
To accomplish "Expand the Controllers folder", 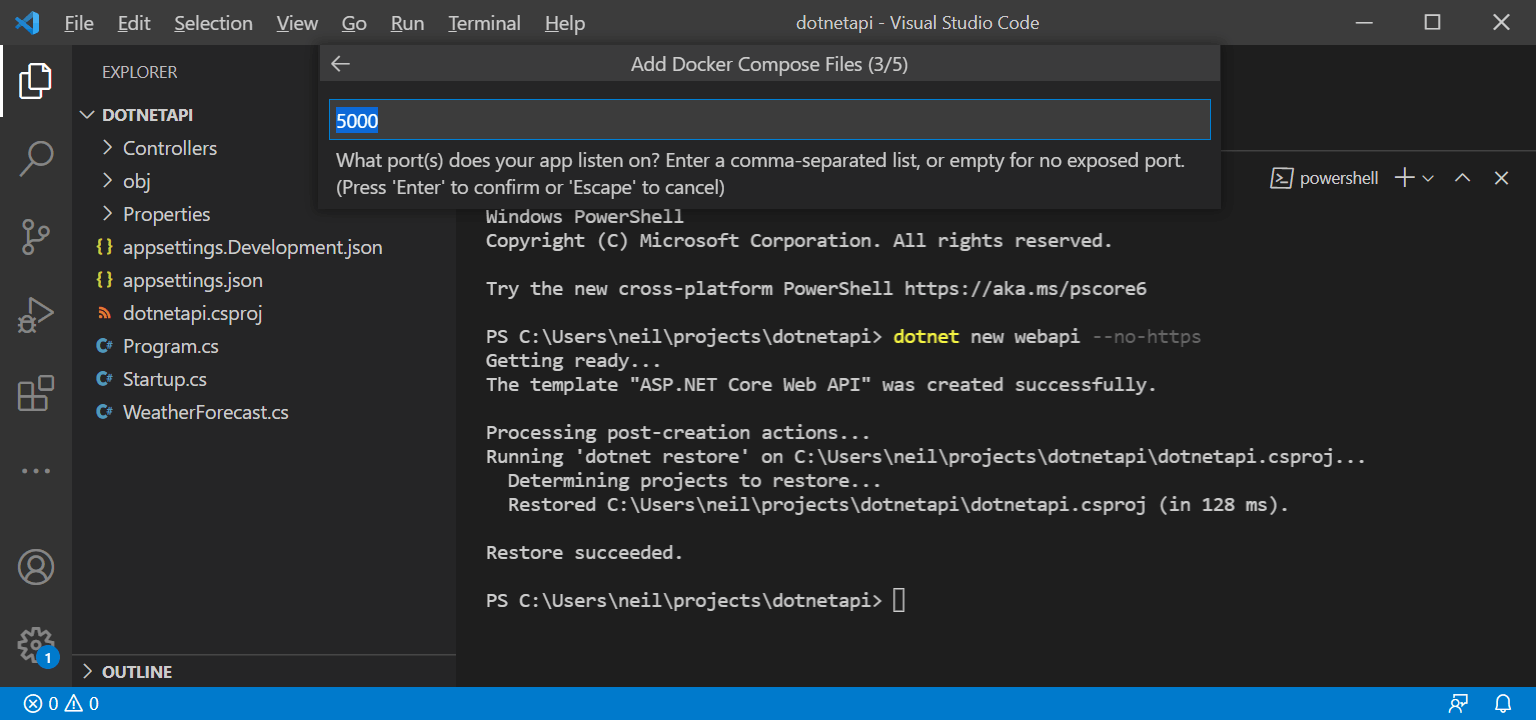I will 169,148.
